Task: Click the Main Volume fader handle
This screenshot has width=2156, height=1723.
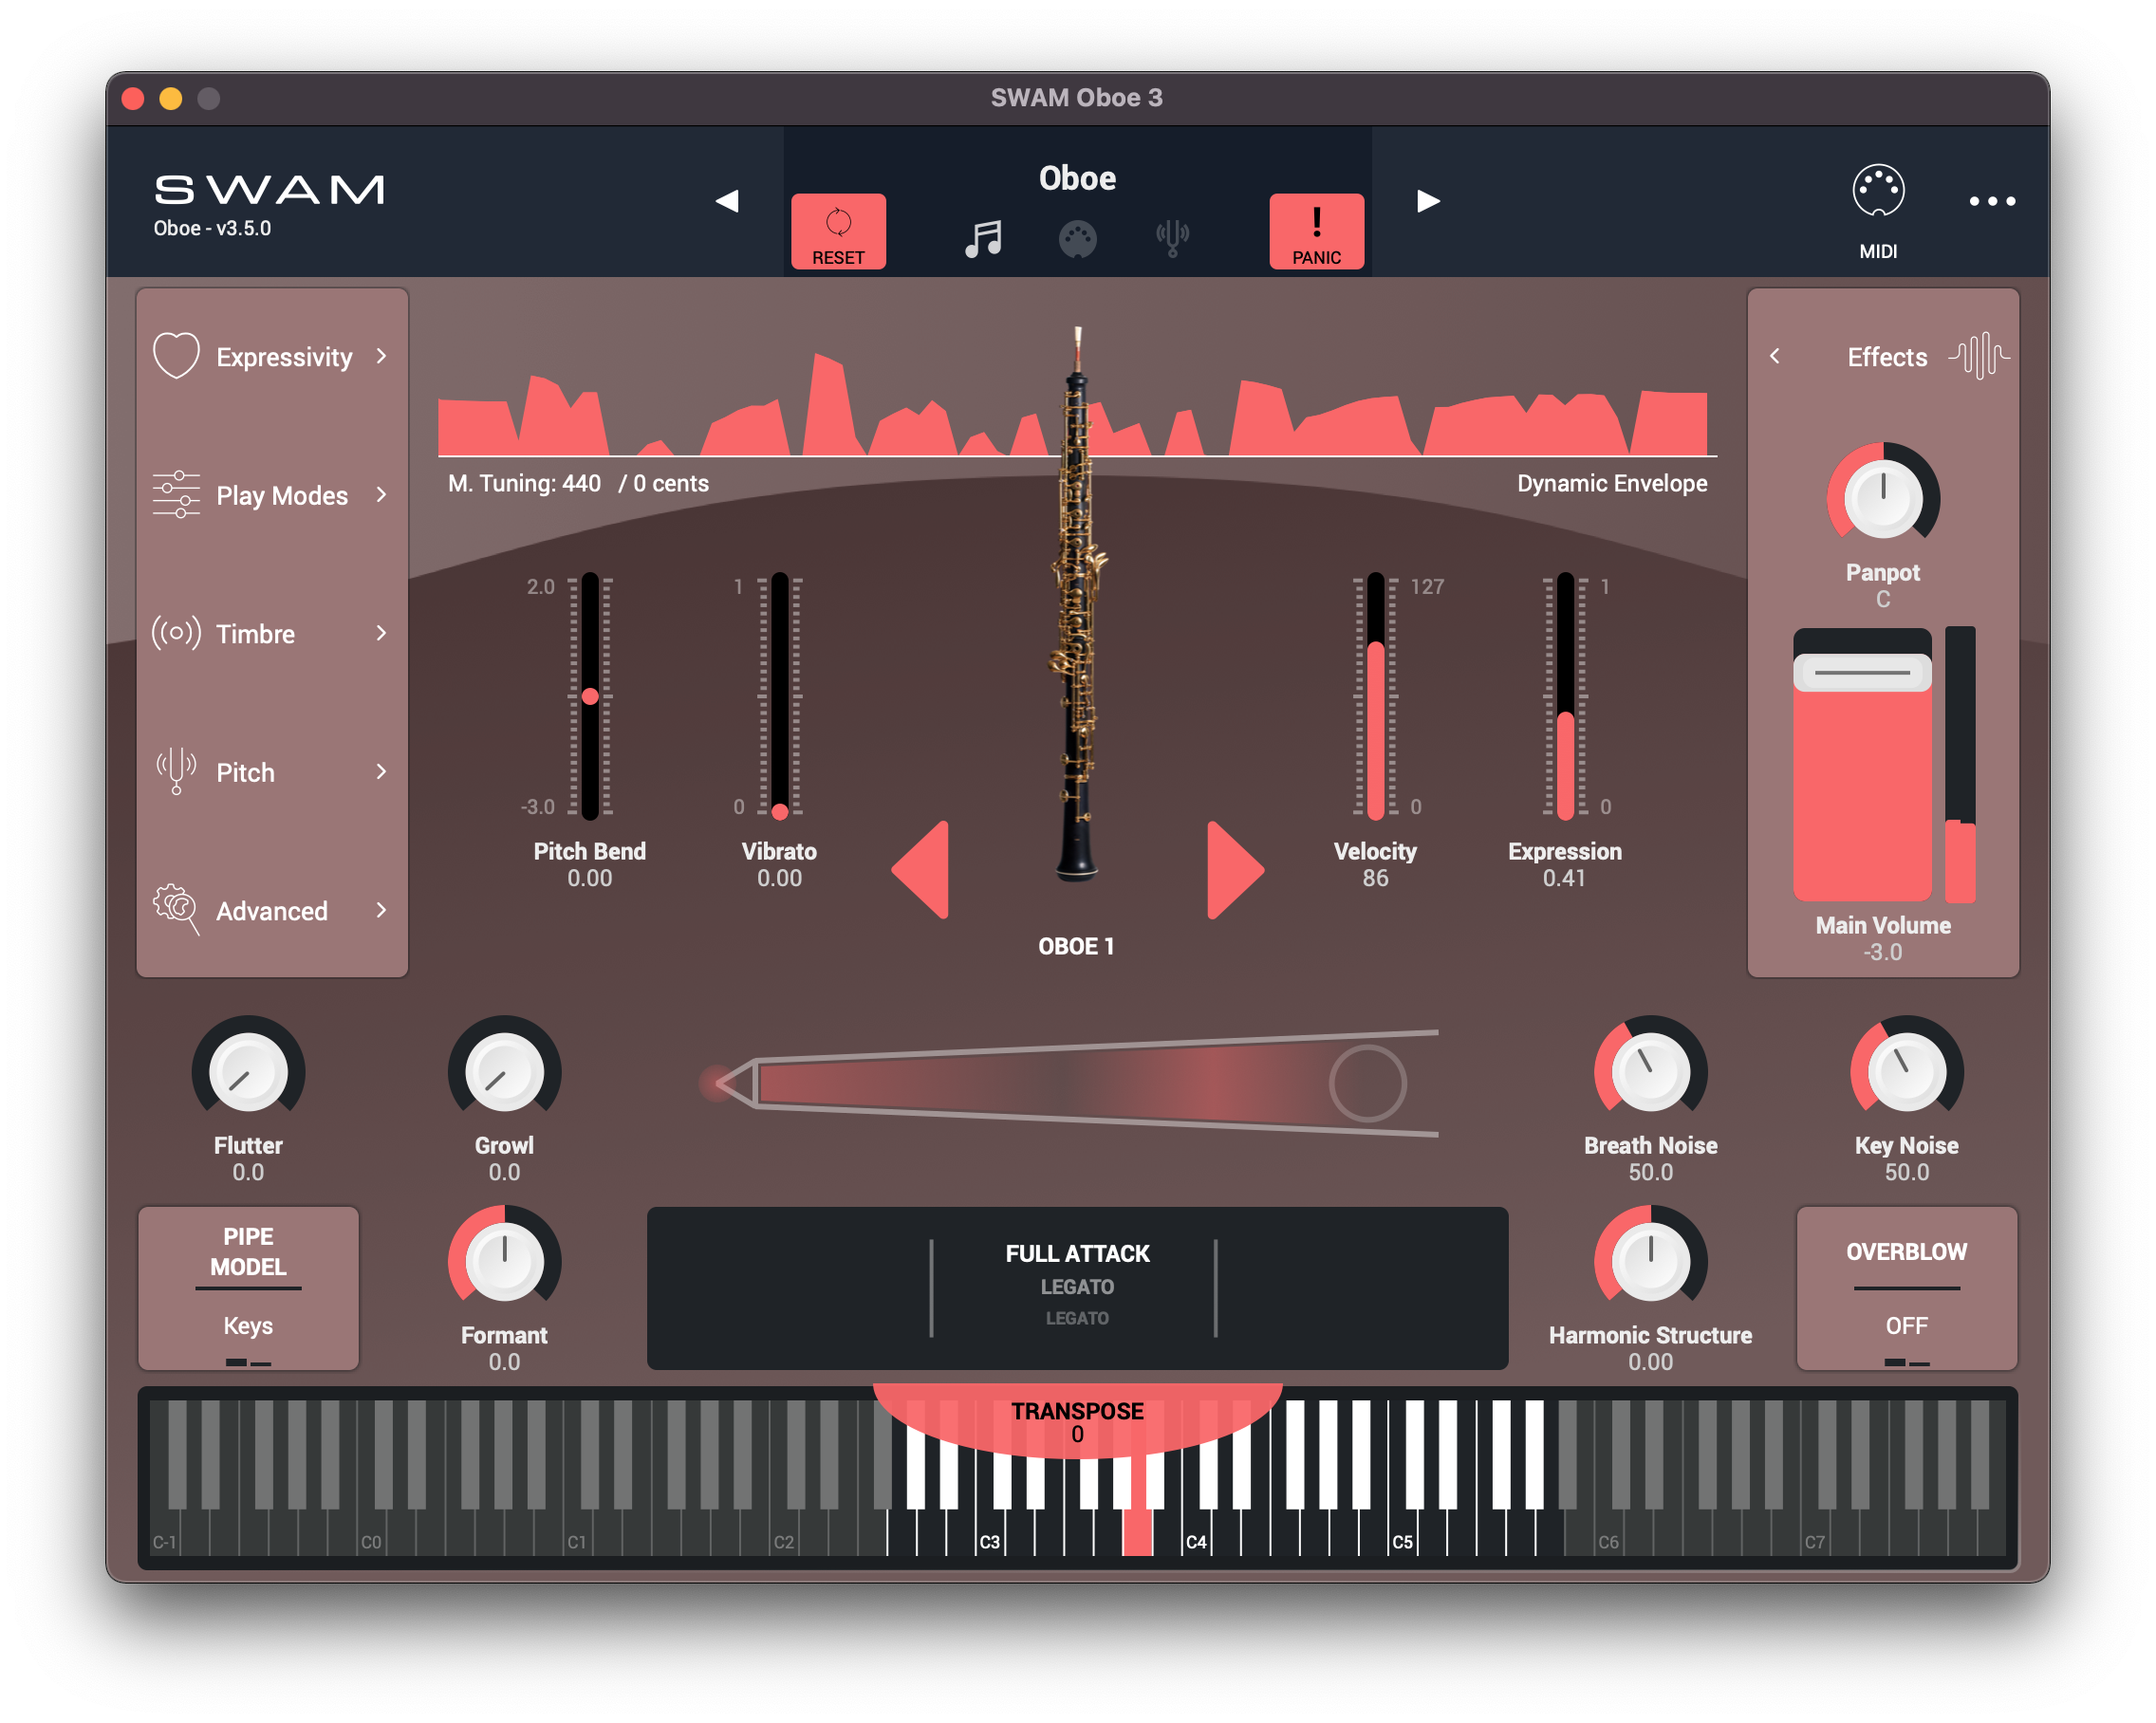Action: click(1862, 672)
